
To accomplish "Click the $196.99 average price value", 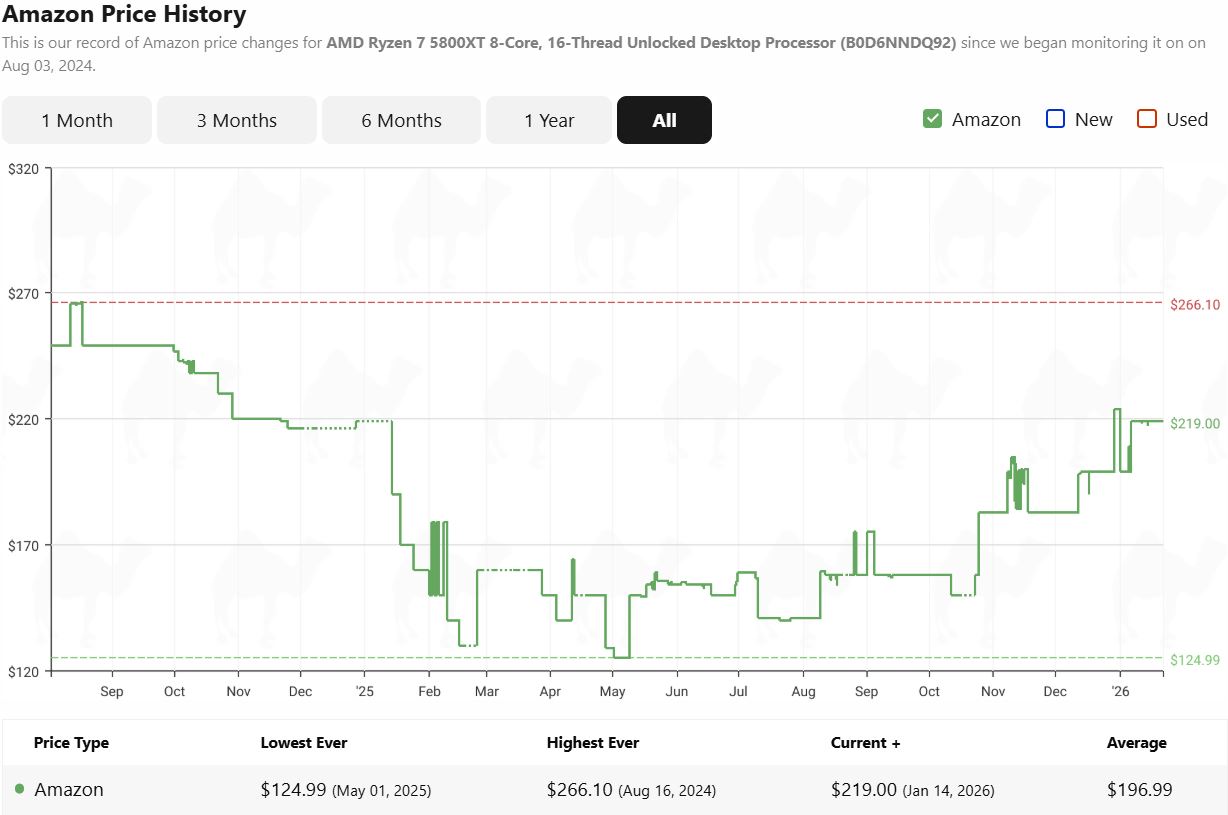I will [x=1139, y=789].
